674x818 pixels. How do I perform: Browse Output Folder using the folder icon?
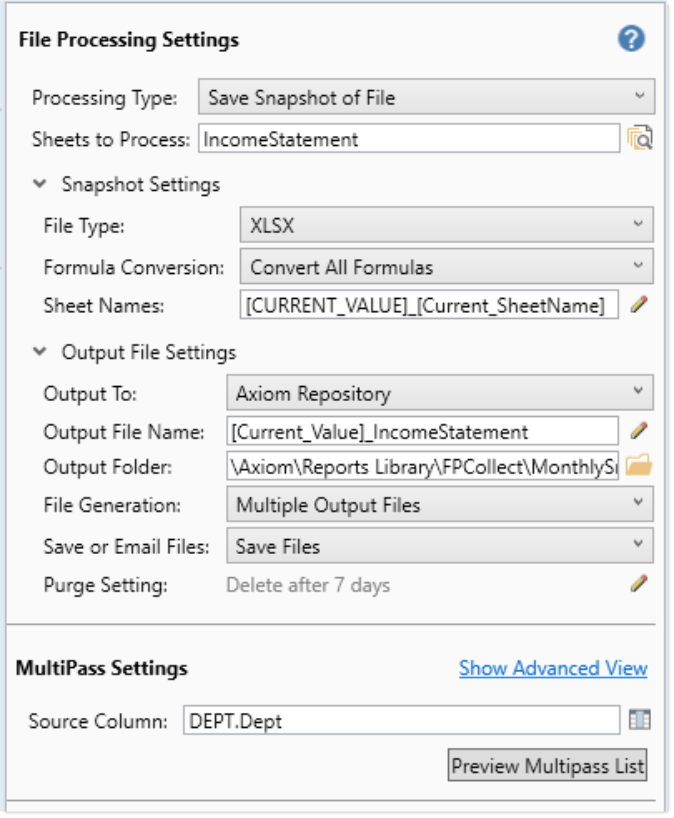point(639,466)
